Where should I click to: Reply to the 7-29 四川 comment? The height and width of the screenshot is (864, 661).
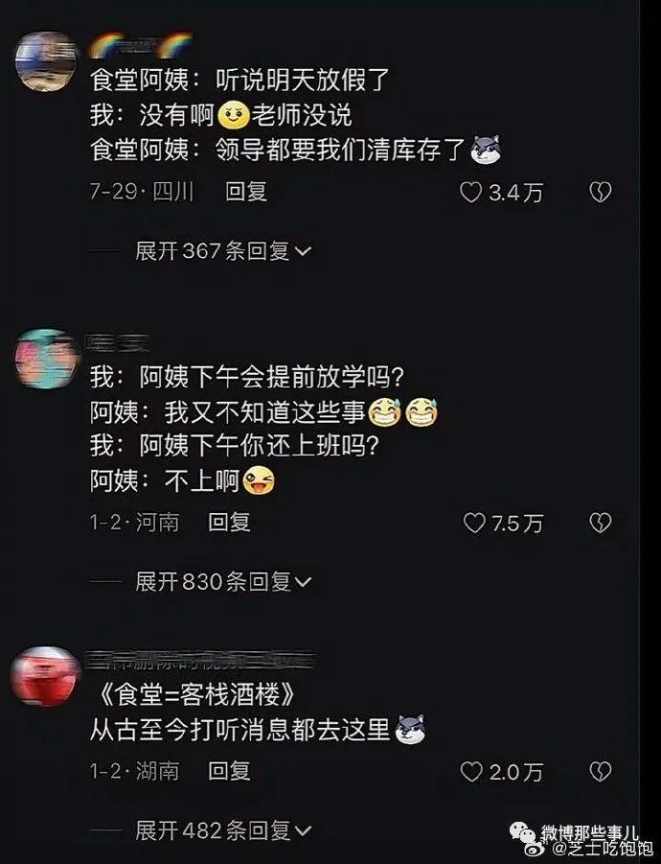pyautogui.click(x=246, y=192)
